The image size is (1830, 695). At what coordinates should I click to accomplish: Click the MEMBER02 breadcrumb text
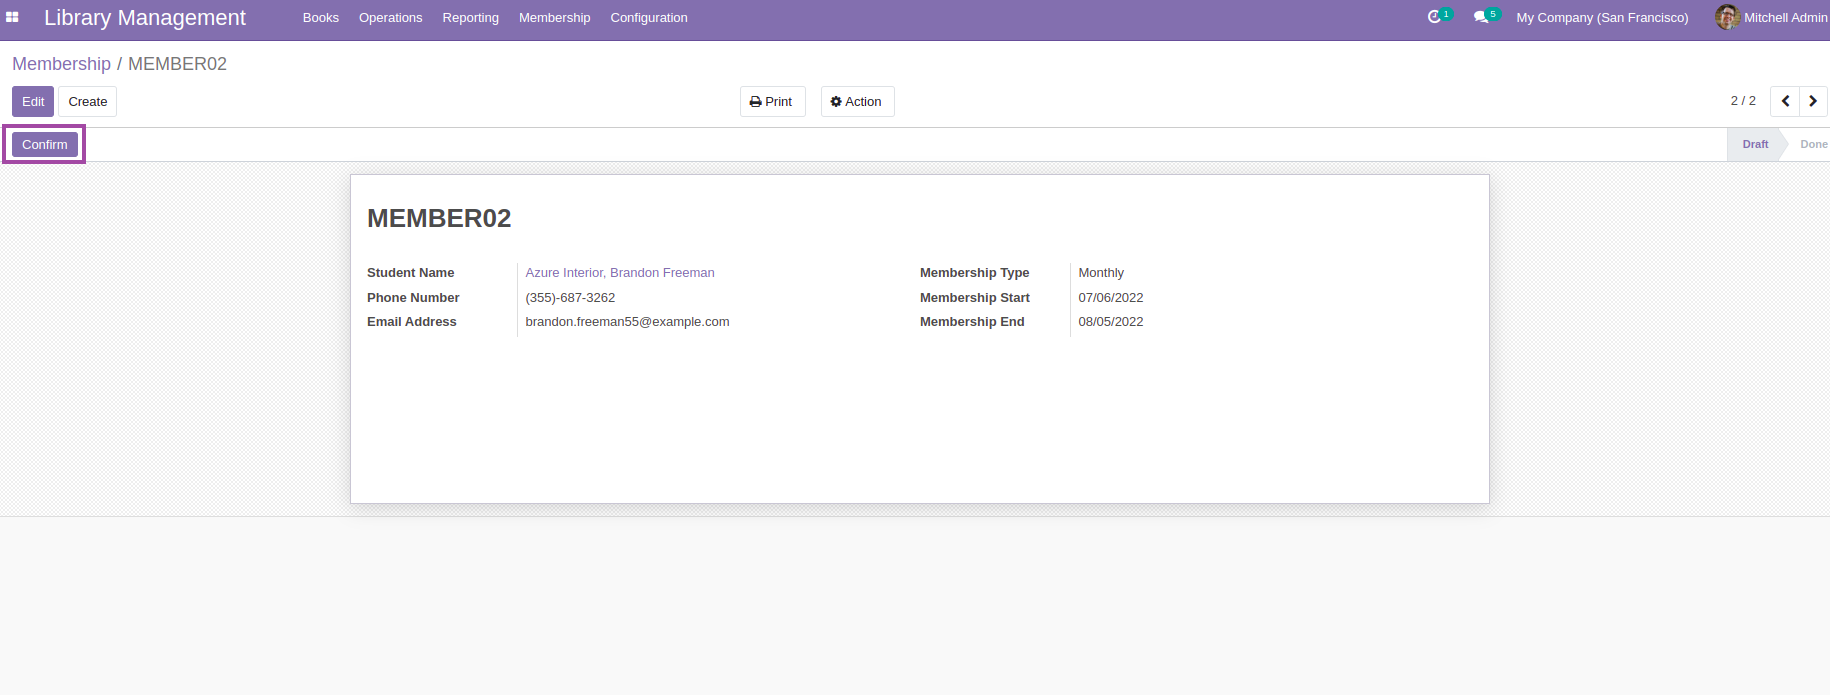[177, 64]
